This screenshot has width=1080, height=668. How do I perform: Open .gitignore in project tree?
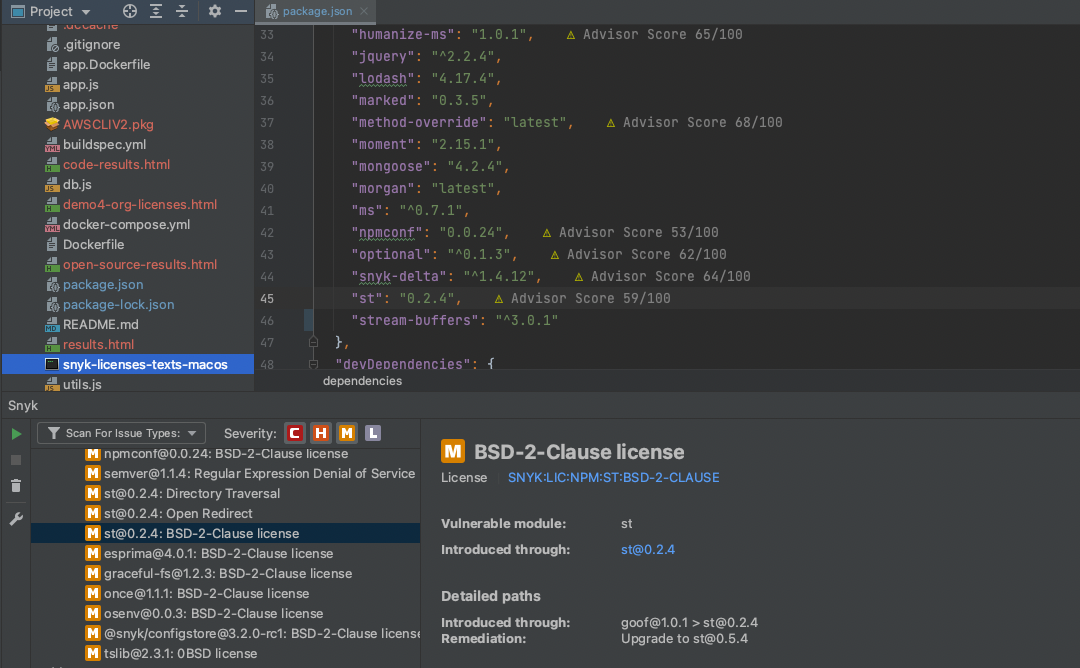91,45
